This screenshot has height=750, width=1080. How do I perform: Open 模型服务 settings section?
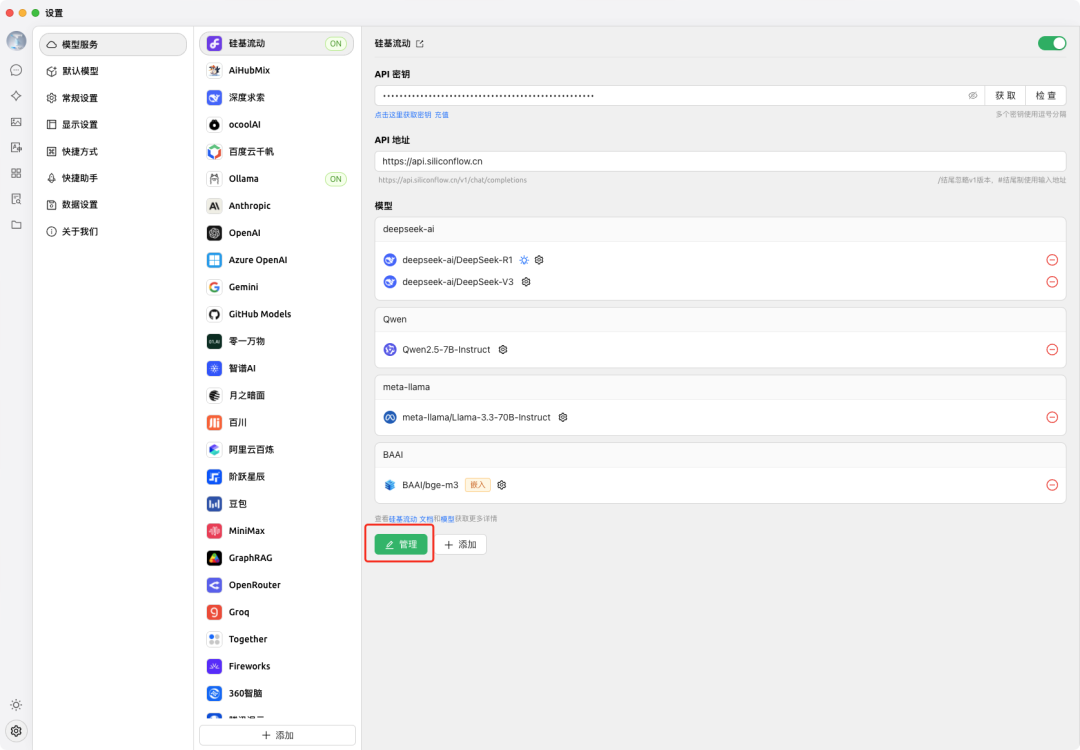point(113,44)
